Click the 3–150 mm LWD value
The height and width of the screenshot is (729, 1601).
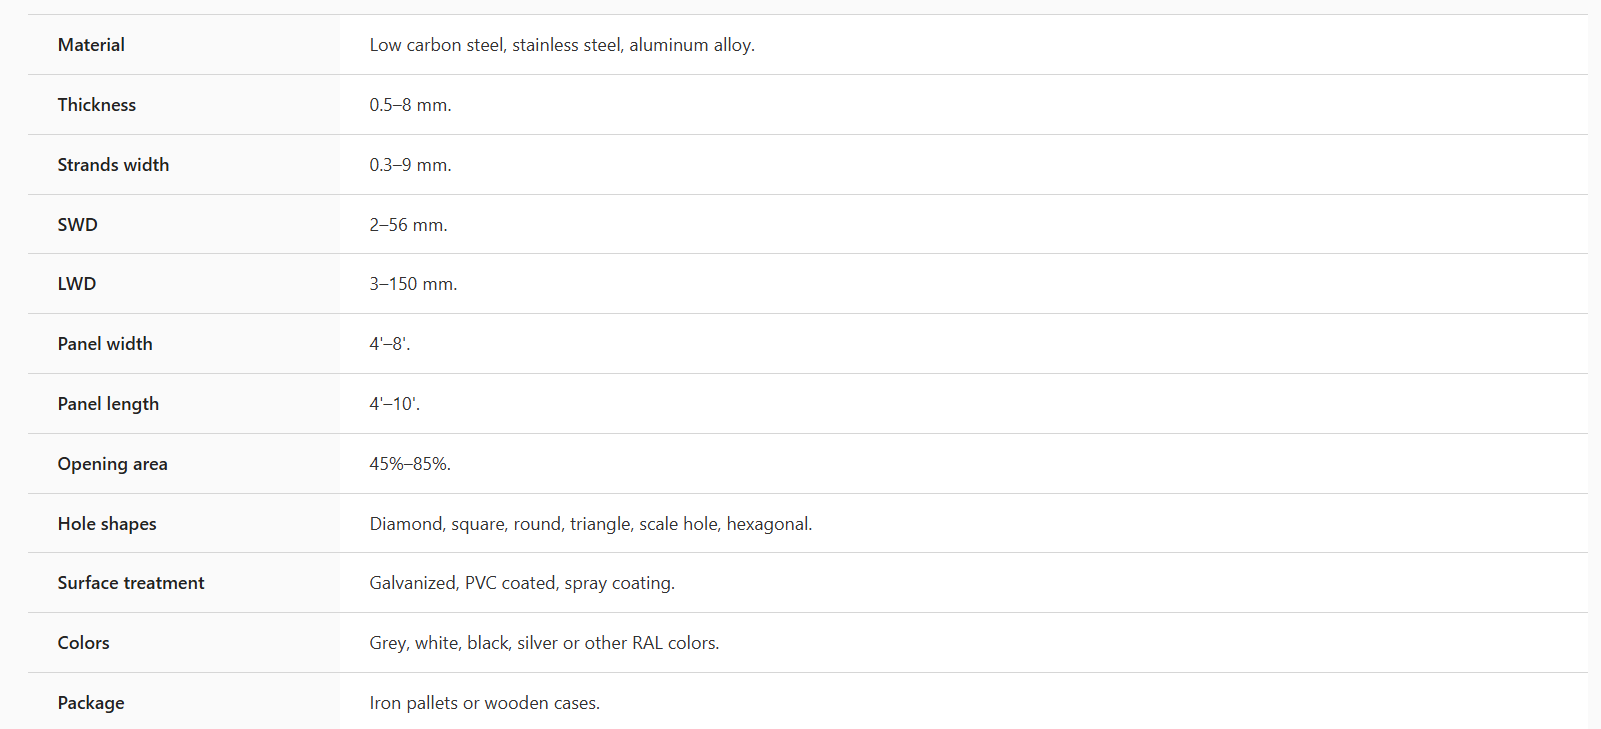(413, 284)
